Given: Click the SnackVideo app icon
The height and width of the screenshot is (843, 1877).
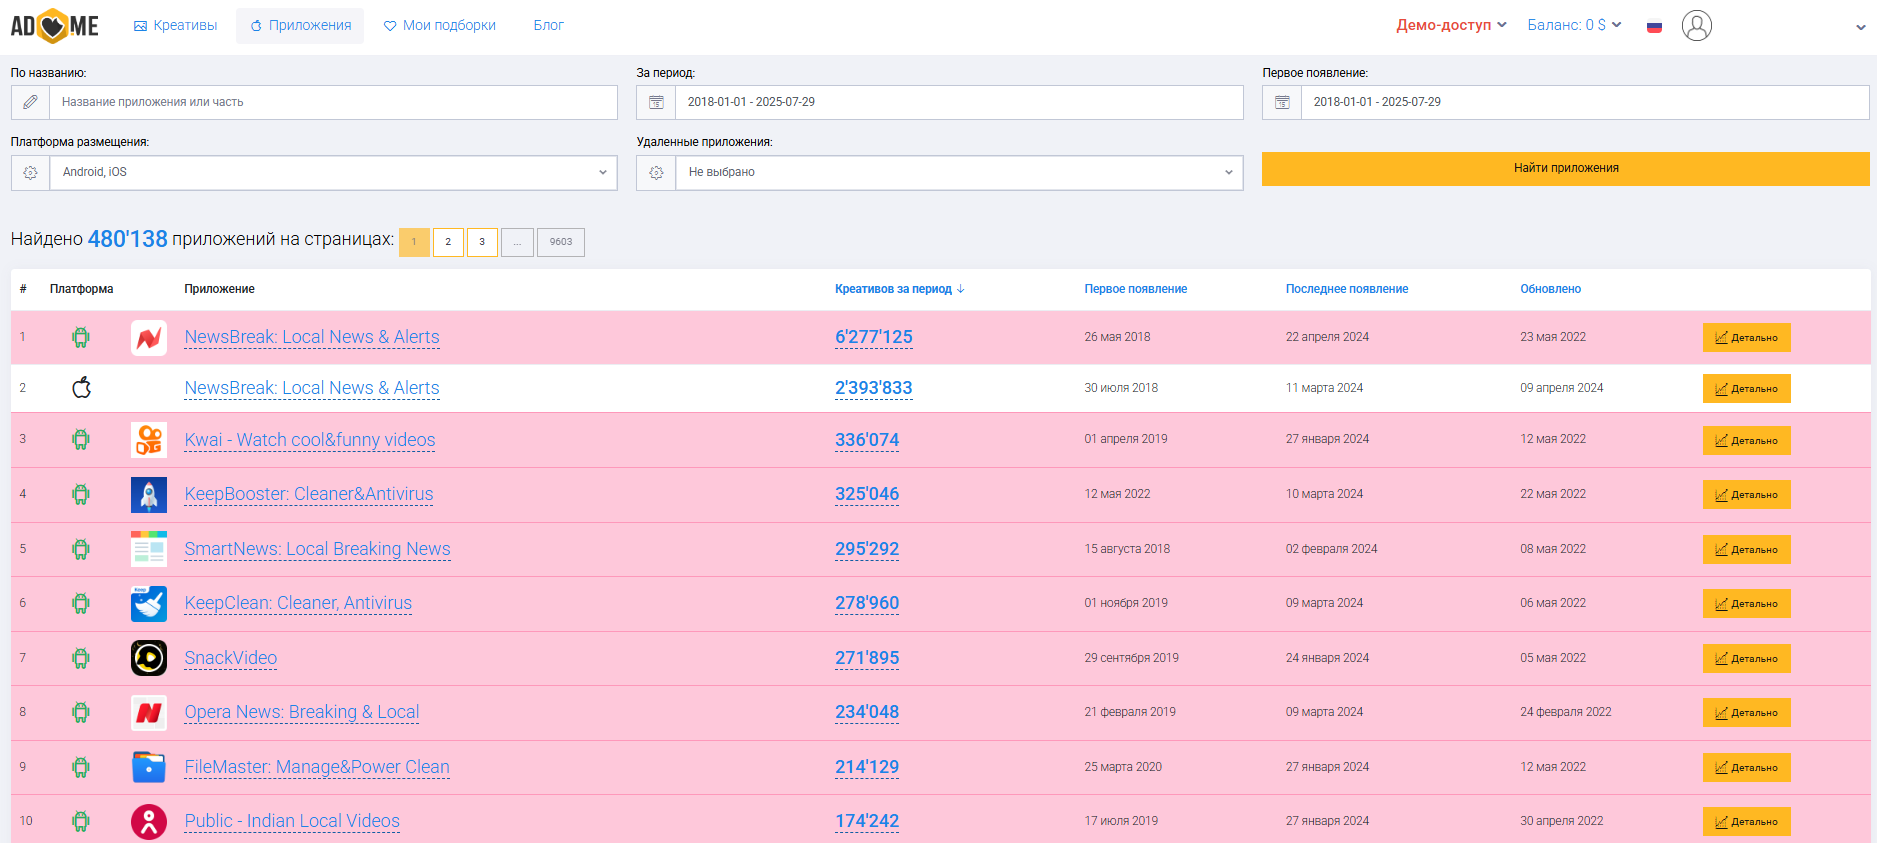Looking at the screenshot, I should pyautogui.click(x=149, y=658).
